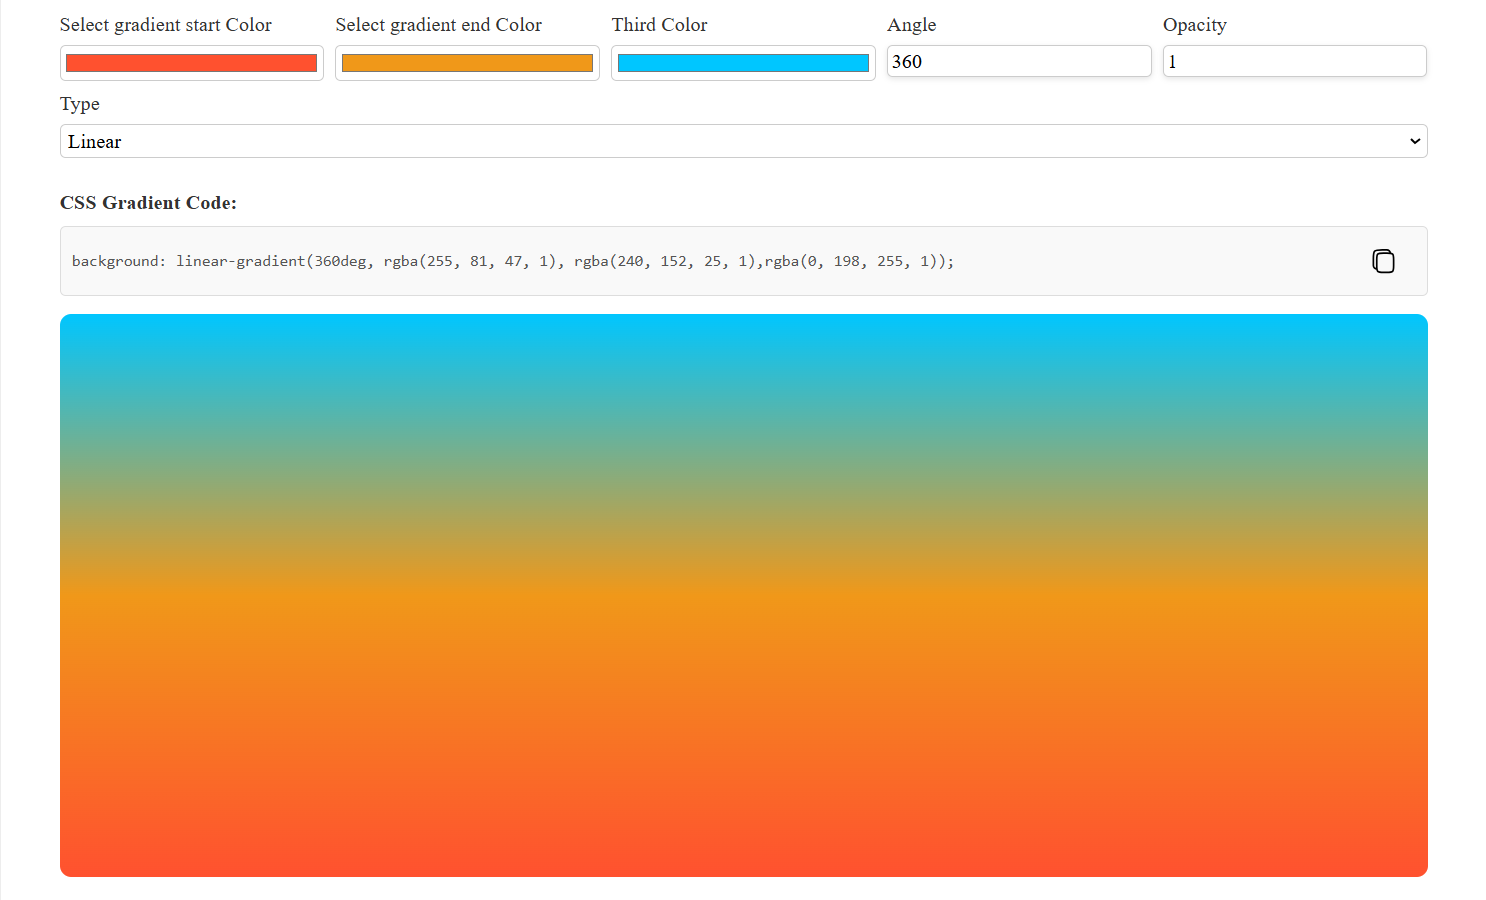The image size is (1486, 900).
Task: Click the 'Third Color' label
Action: [659, 25]
